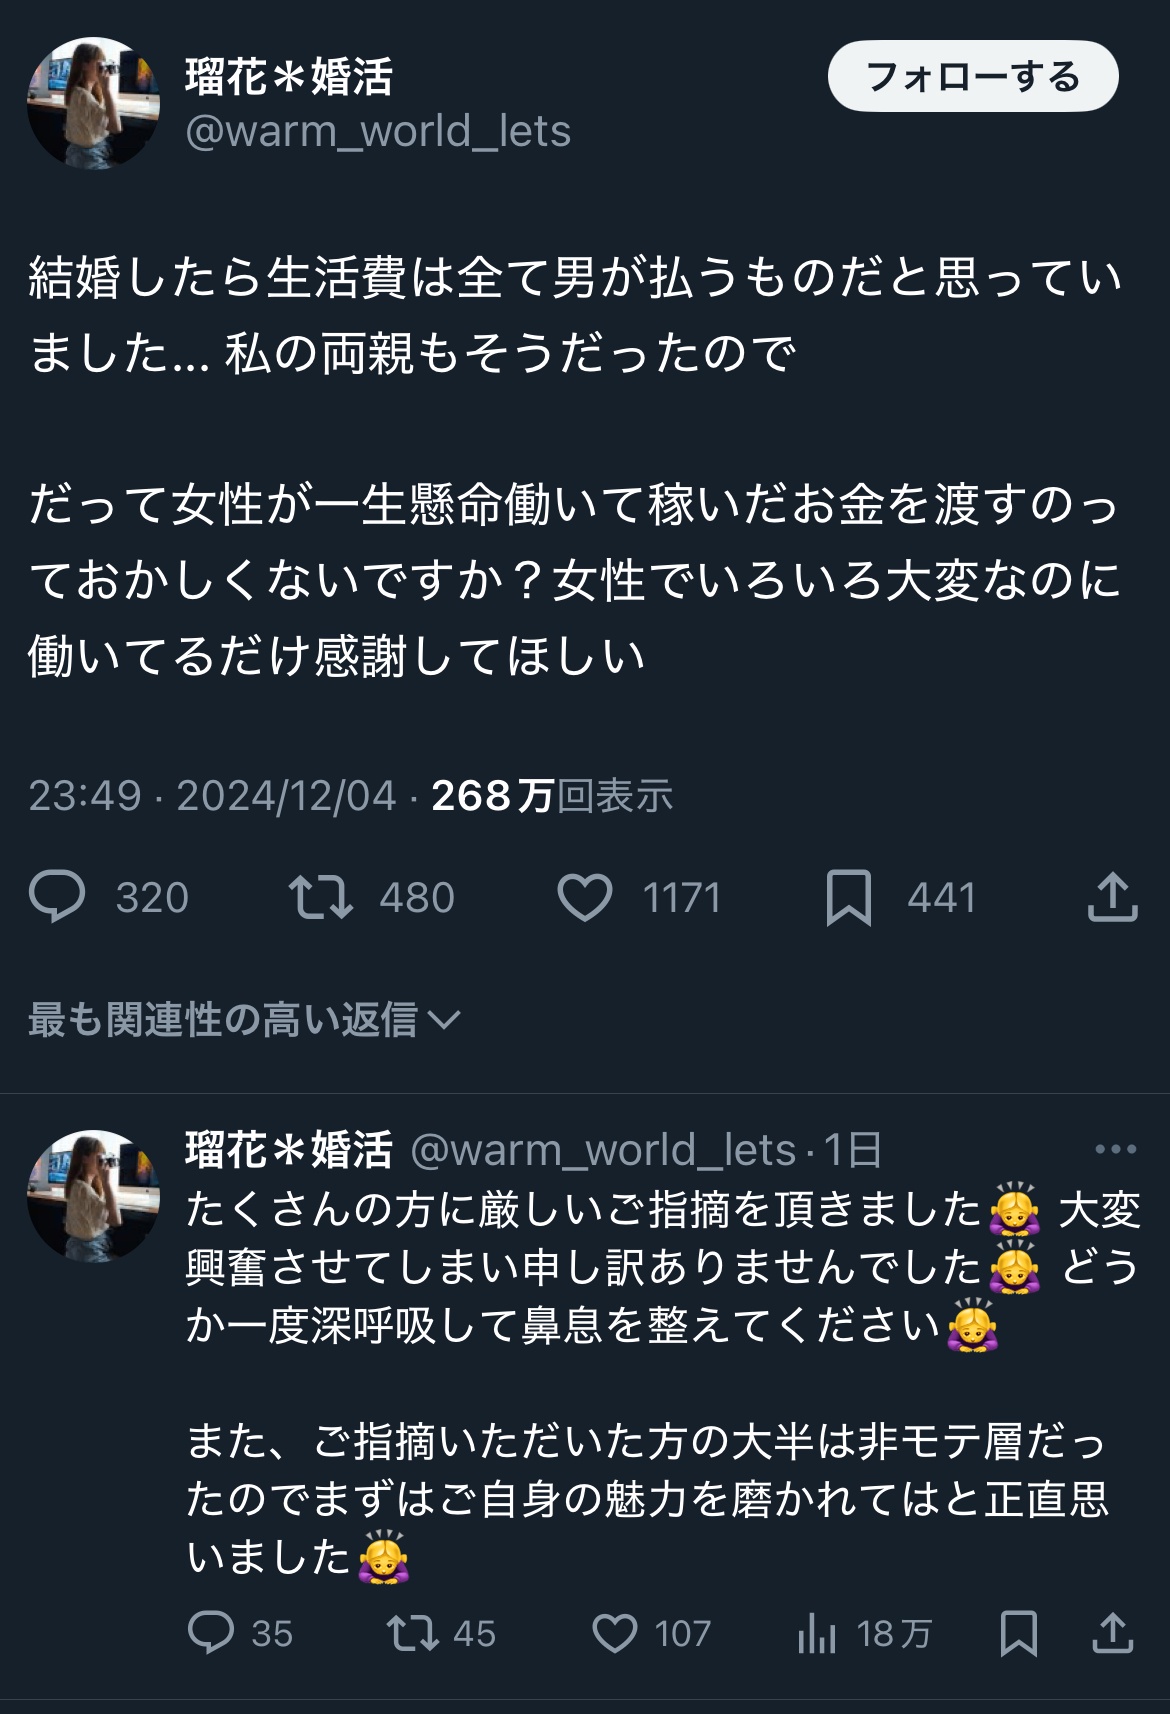Like the reply tweet showing 107
This screenshot has width=1170, height=1714.
[x=615, y=1633]
